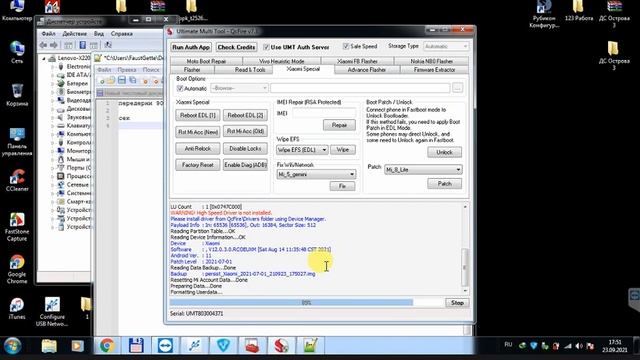The height and width of the screenshot is (360, 640).
Task: Click the help icon in Device Manager toolbar
Action: click(82, 45)
